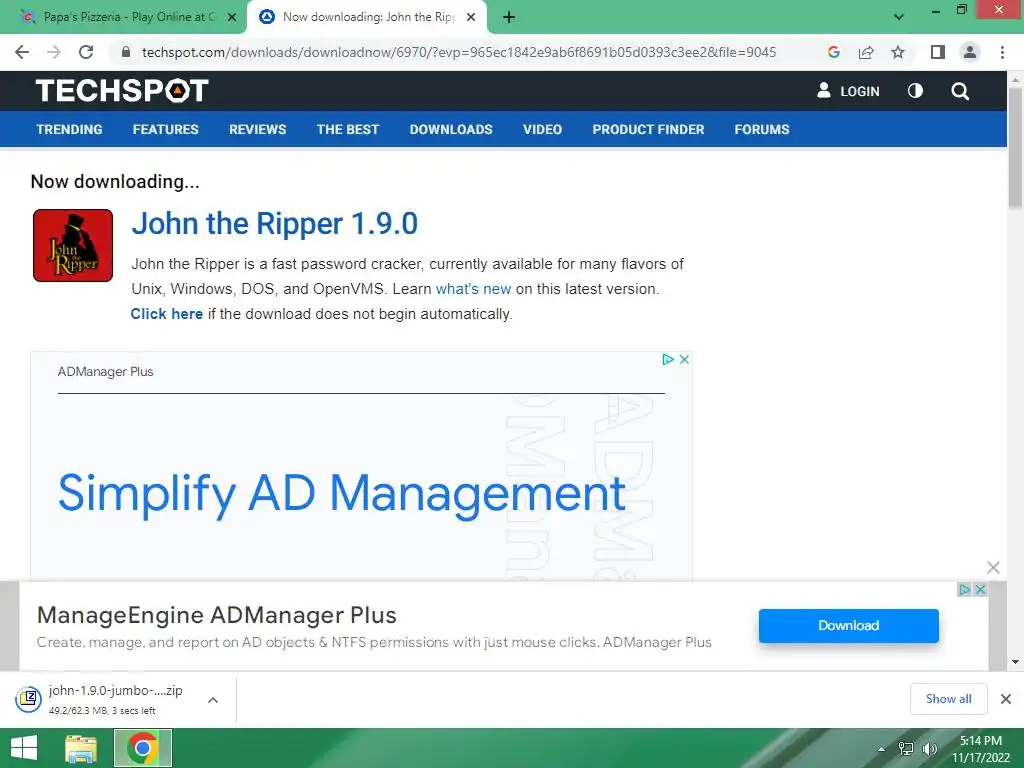Show all downloads
Viewport: 1024px width, 768px height.
pyautogui.click(x=948, y=699)
